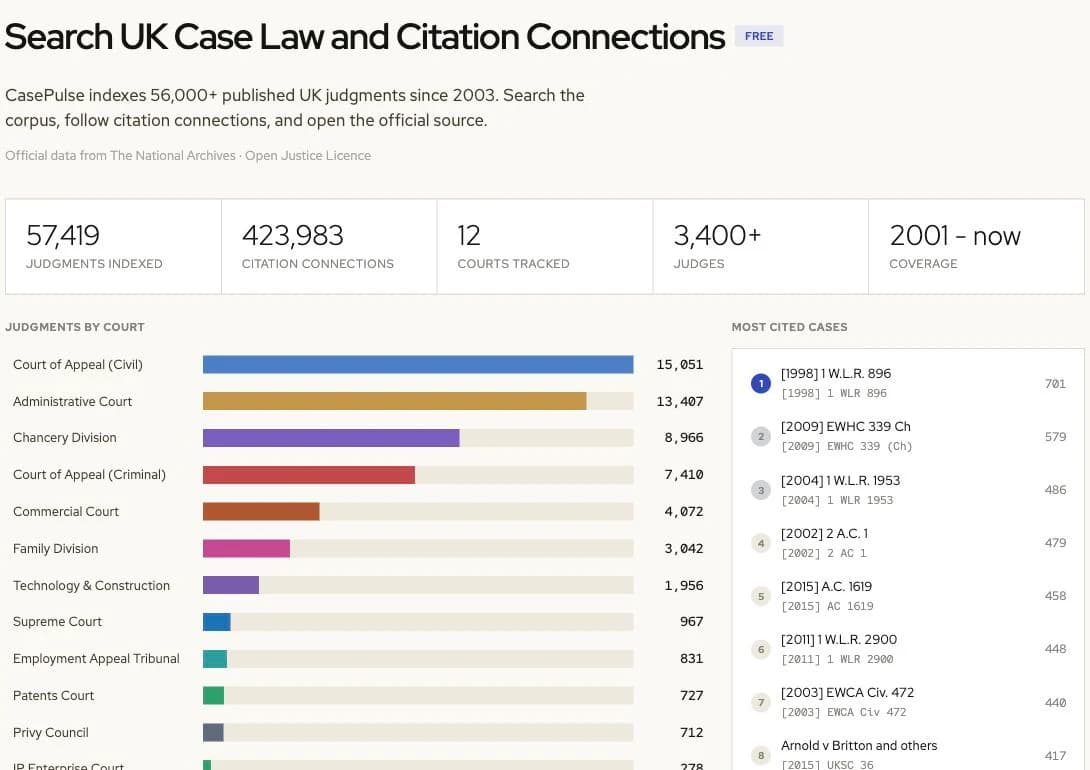Select the Court of Appeal (Civil) bar
Viewport: 1090px width, 770px height.
click(418, 365)
